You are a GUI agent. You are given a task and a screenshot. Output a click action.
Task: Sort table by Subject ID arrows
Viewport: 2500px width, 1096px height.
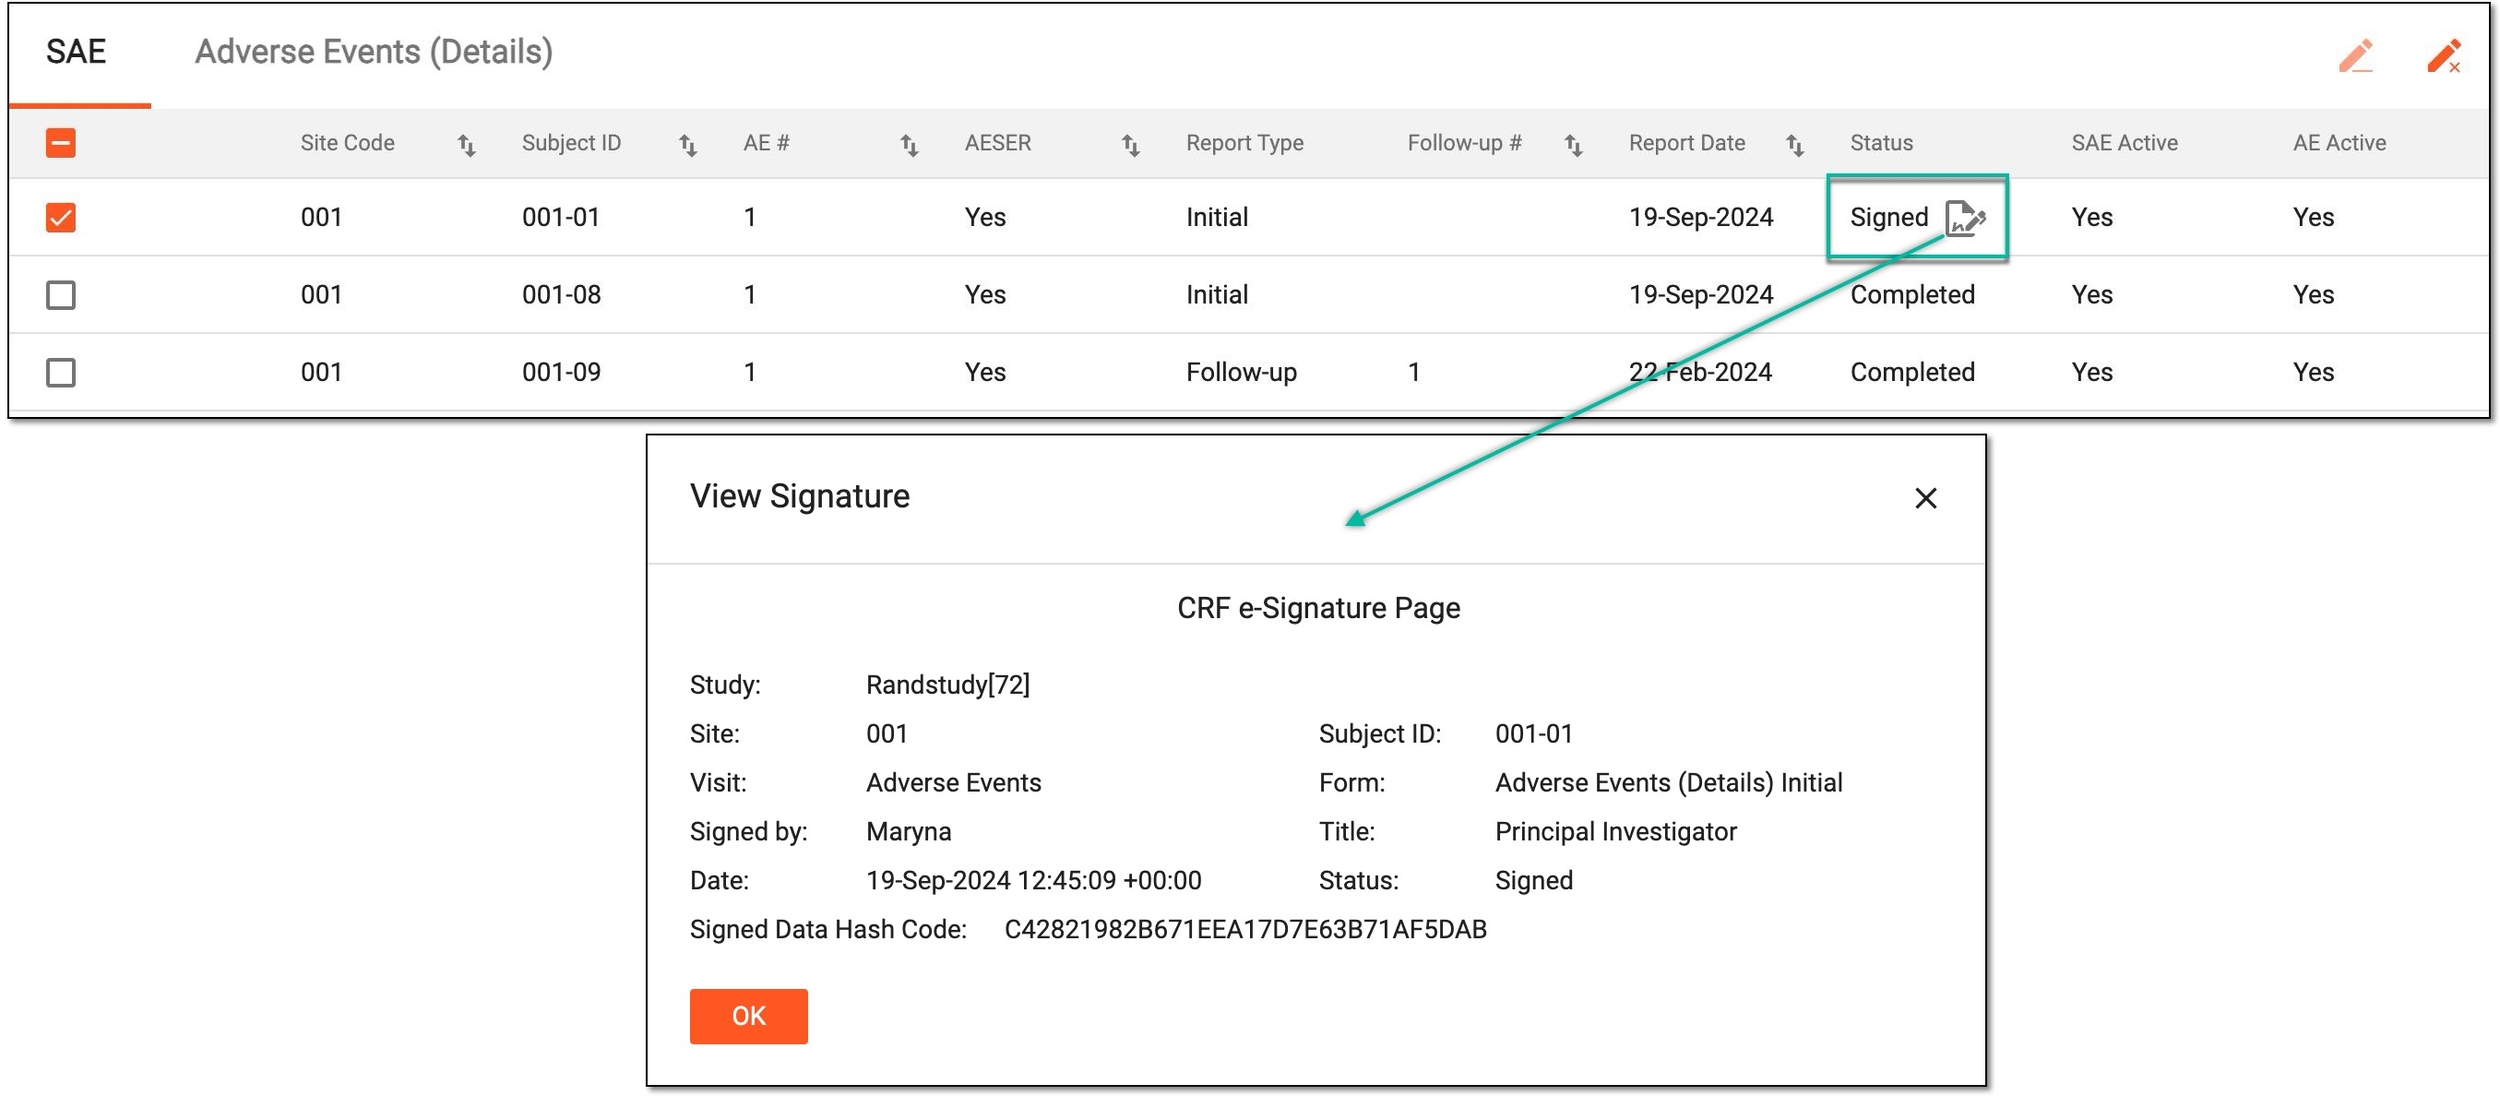coord(688,145)
